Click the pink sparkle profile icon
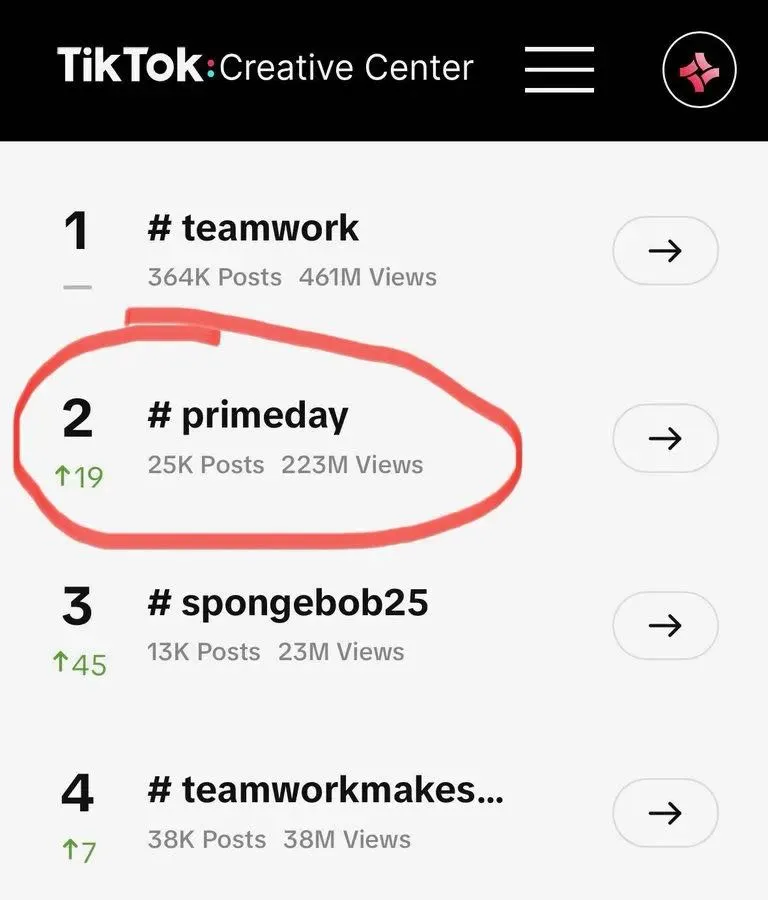The height and width of the screenshot is (900, 768). coord(699,69)
